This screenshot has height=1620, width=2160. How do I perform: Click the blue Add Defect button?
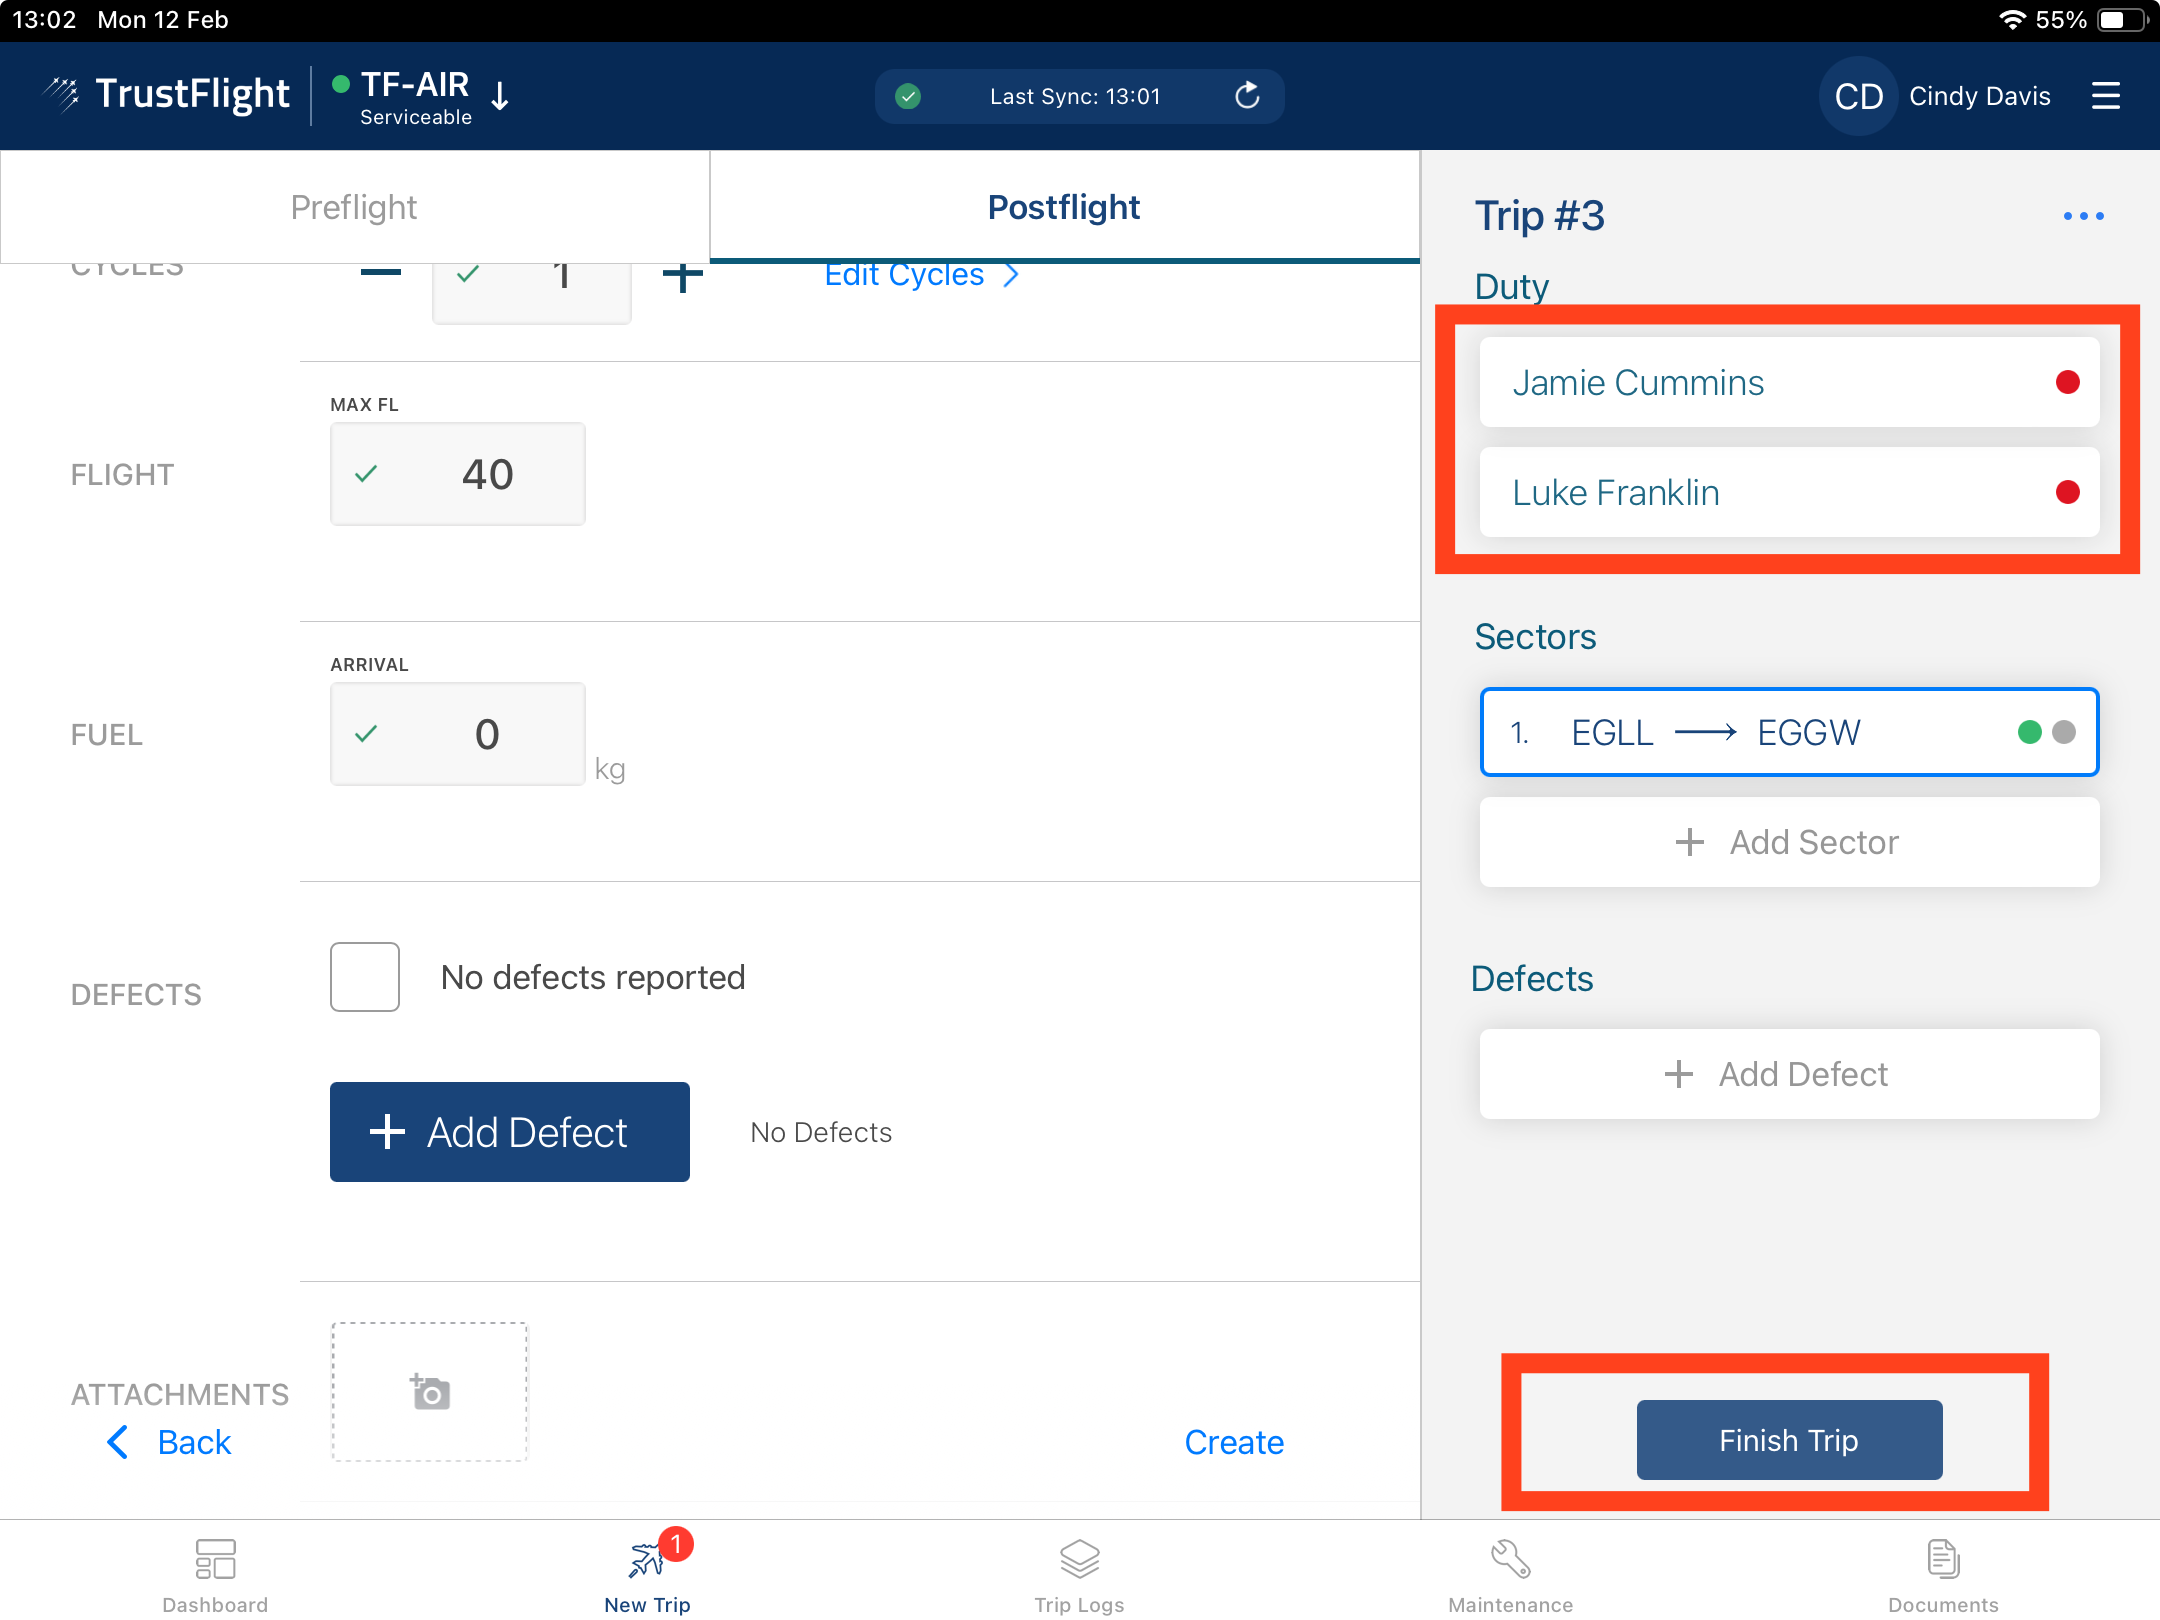[510, 1132]
